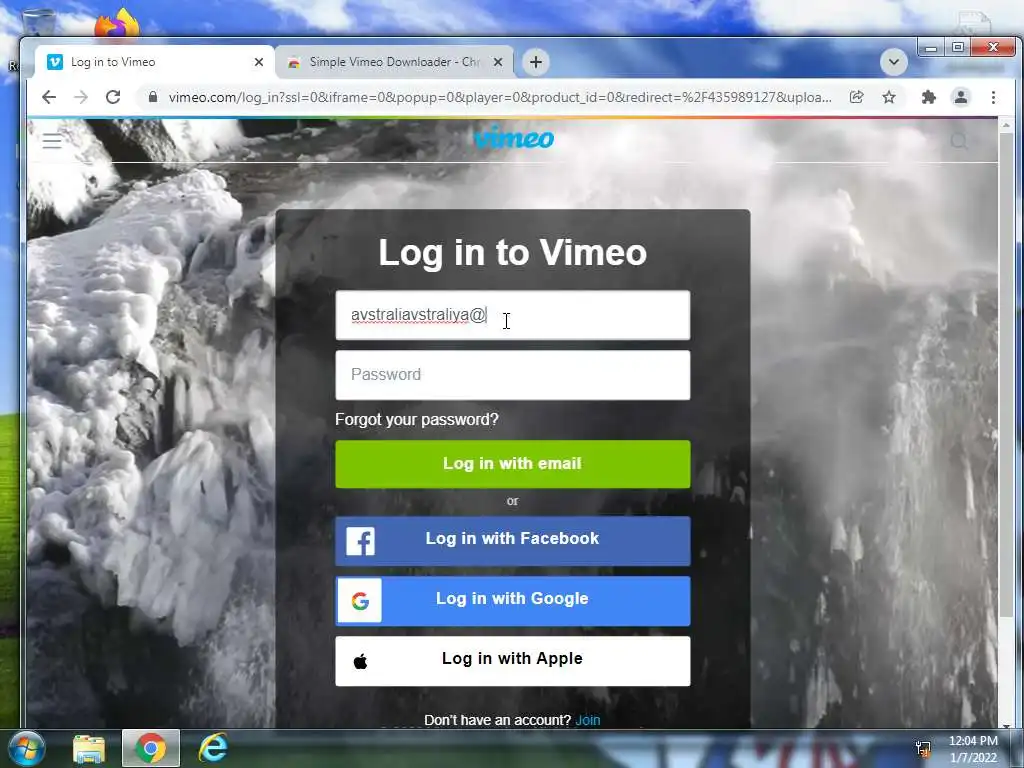Image resolution: width=1024 pixels, height=768 pixels.
Task: Switch to Simple Vimeo Downloader tab
Action: 394,62
